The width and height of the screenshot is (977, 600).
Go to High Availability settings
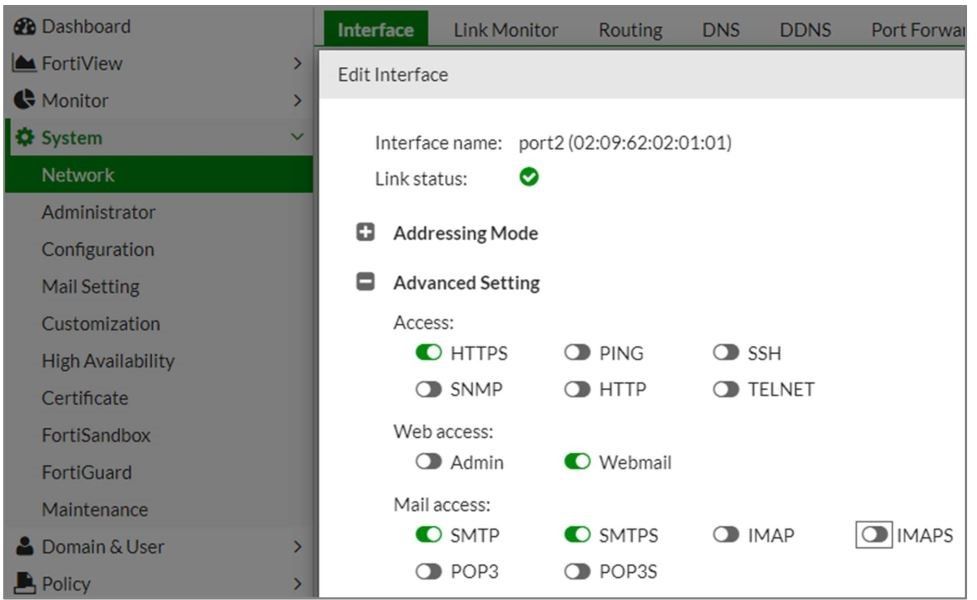108,361
